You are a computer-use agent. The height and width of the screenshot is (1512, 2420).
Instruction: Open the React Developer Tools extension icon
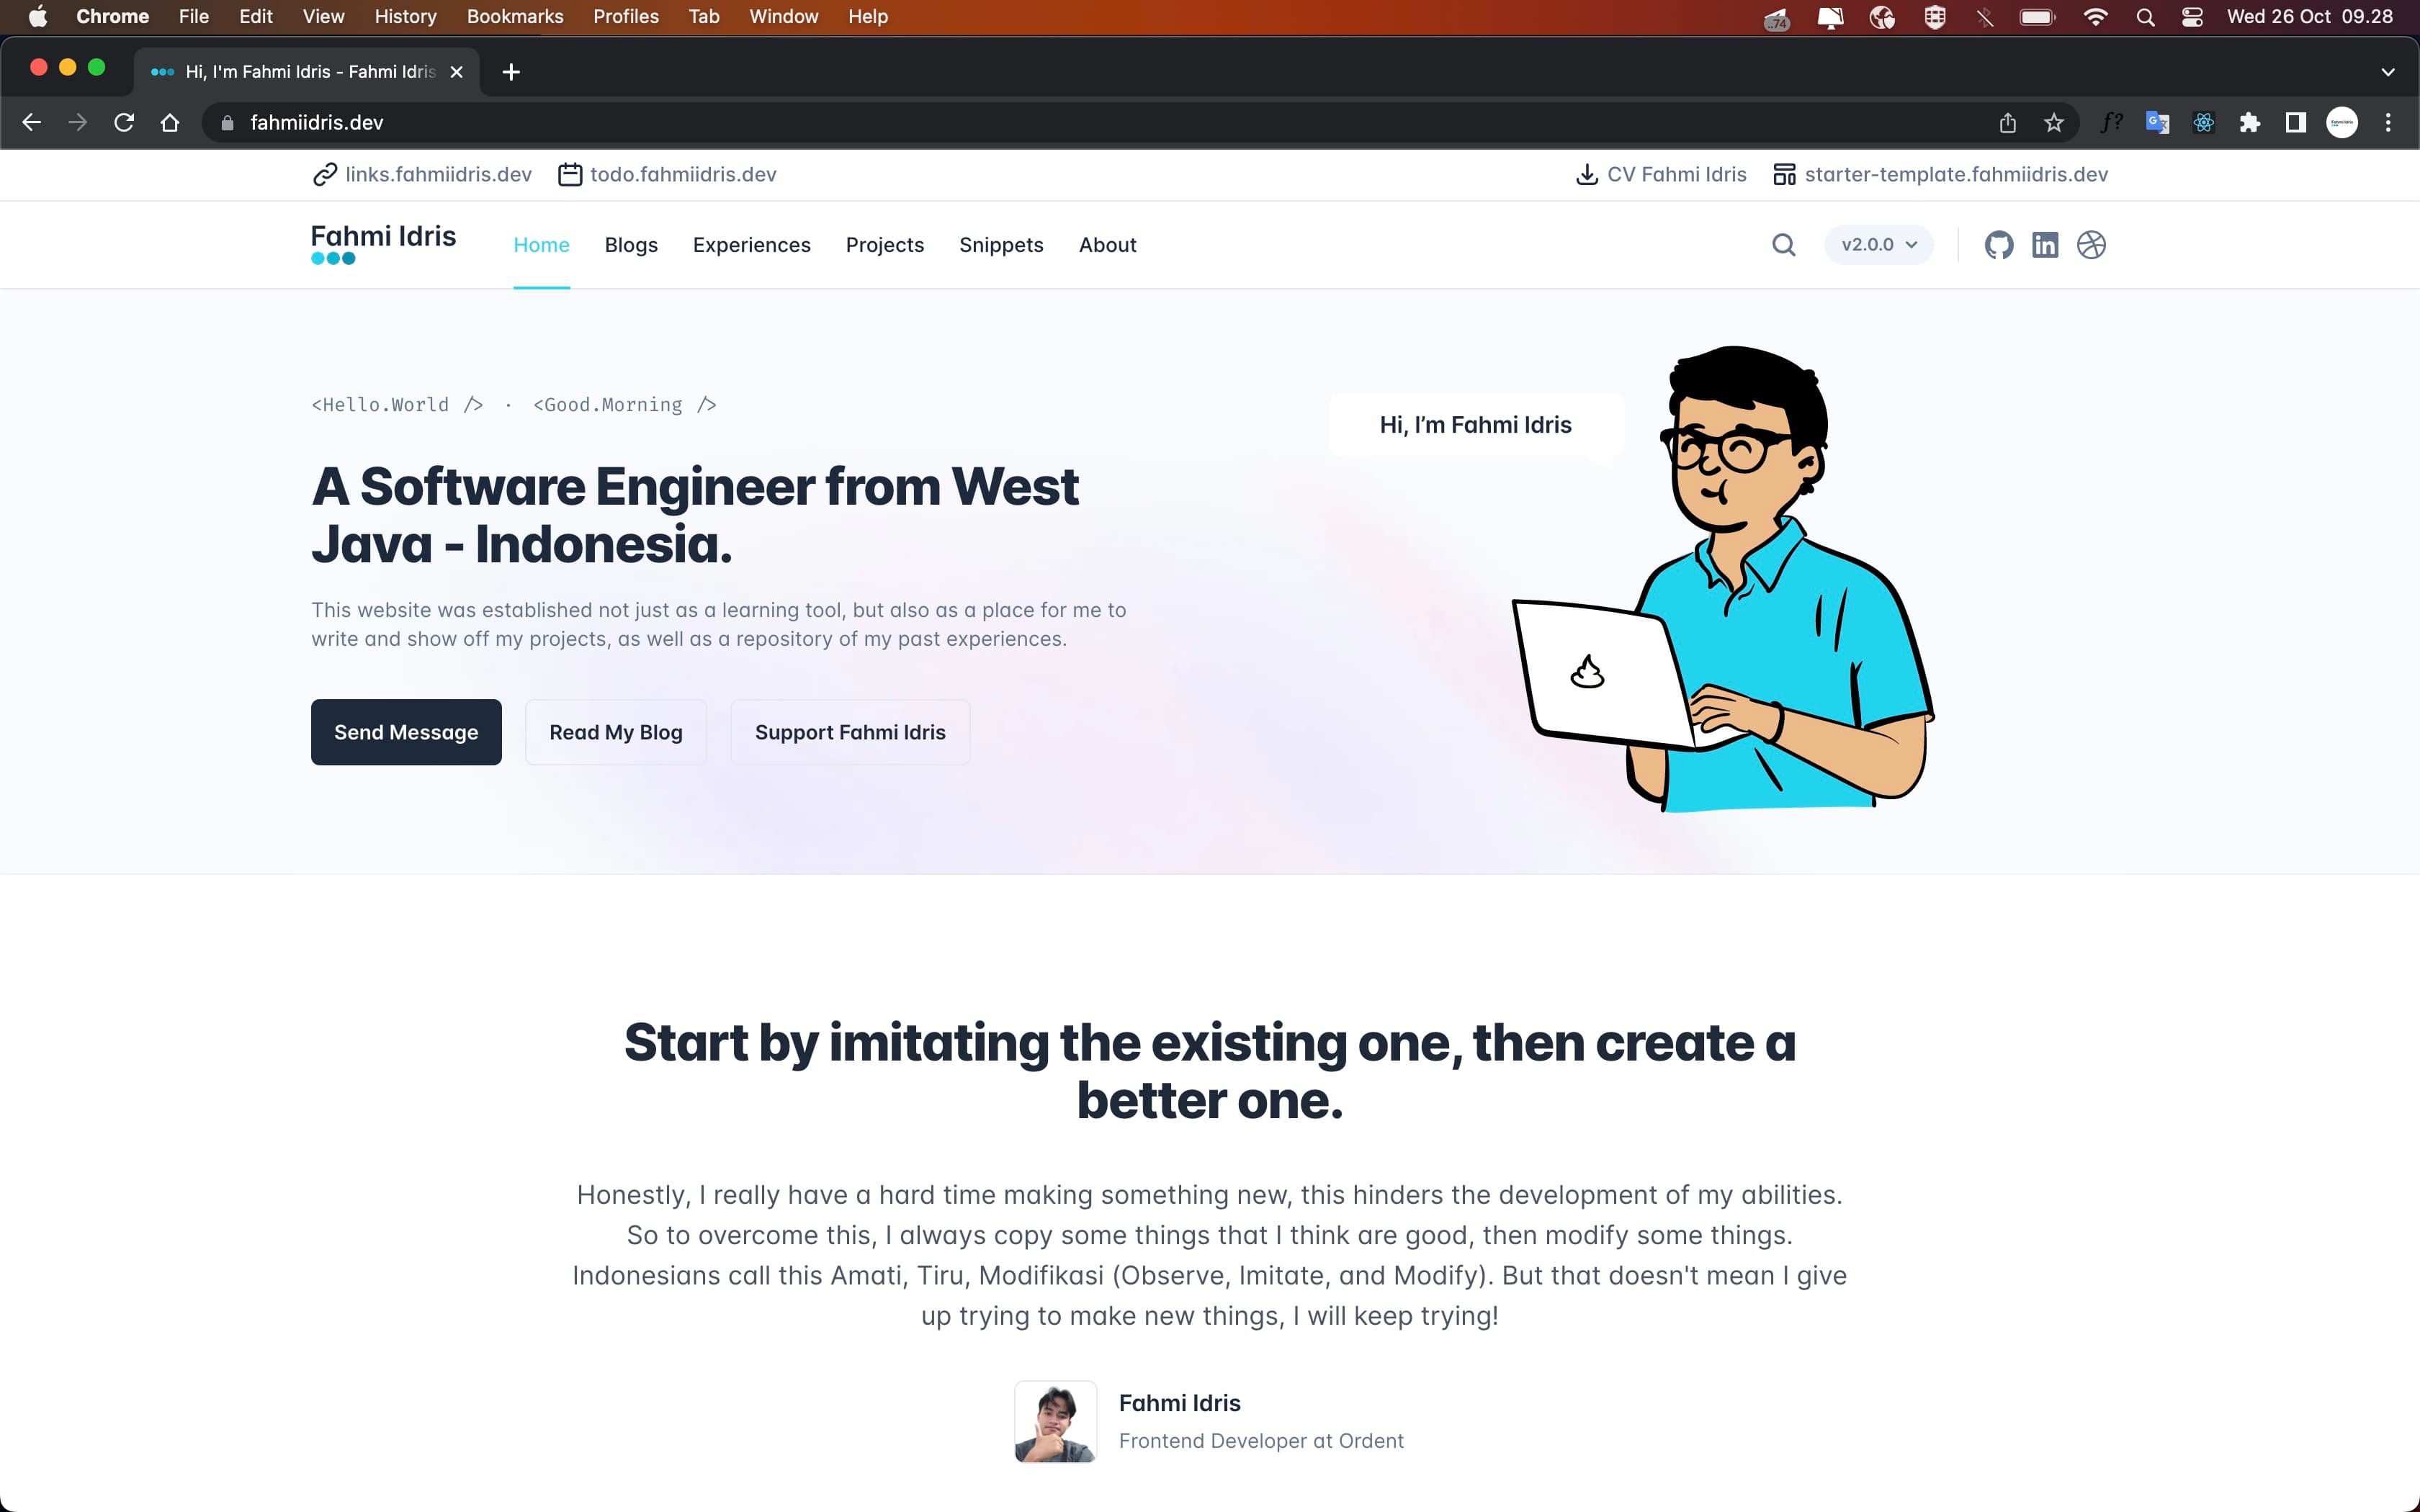(2203, 123)
